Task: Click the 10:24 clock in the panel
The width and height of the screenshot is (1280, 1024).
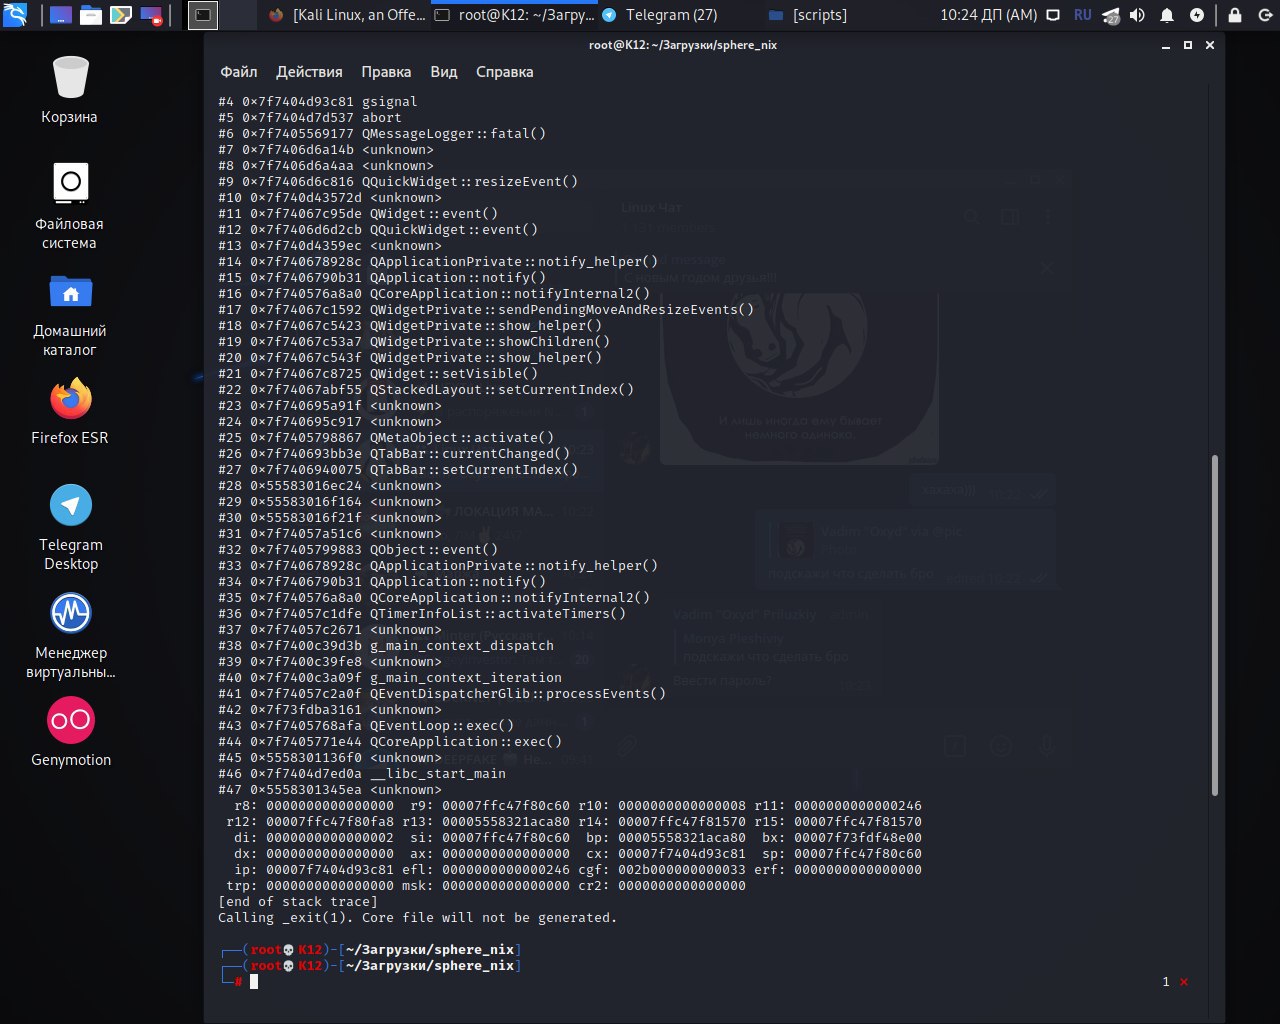Action: coord(989,15)
